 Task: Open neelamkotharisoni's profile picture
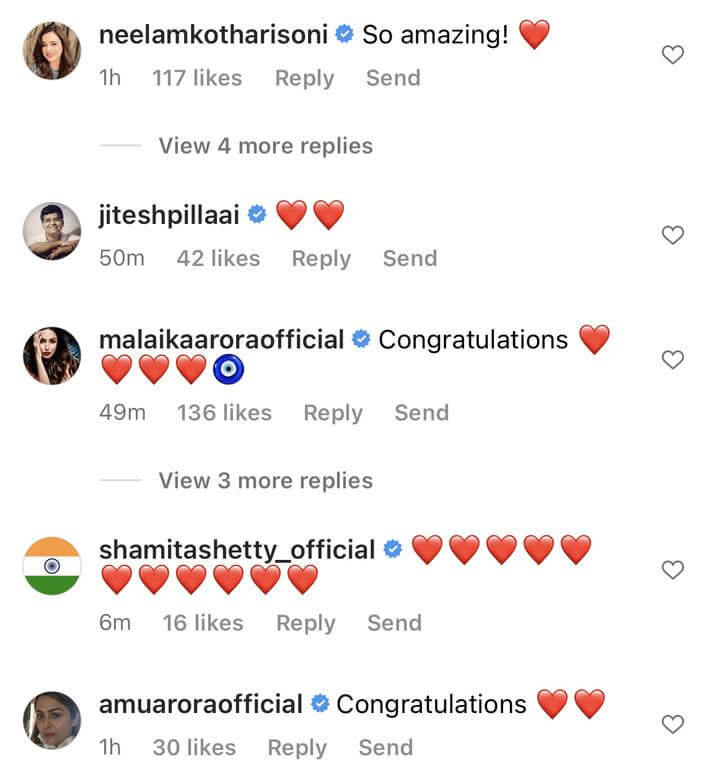52,51
